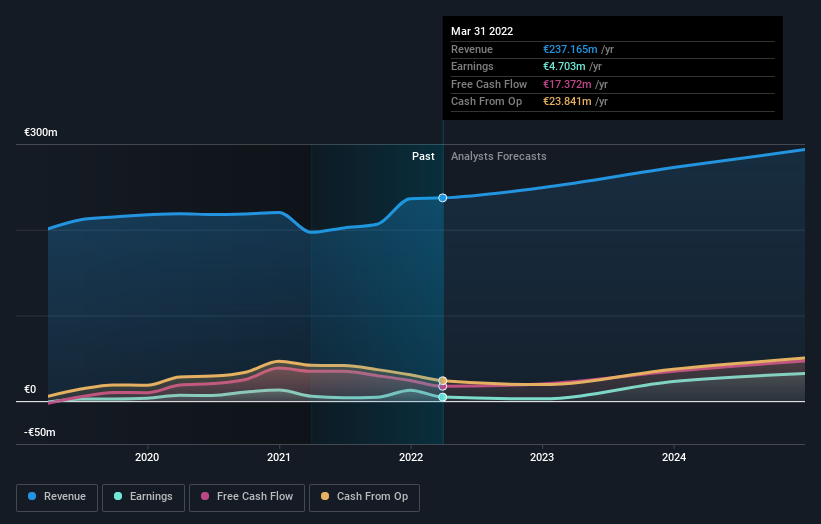Click the Past section label

point(423,157)
